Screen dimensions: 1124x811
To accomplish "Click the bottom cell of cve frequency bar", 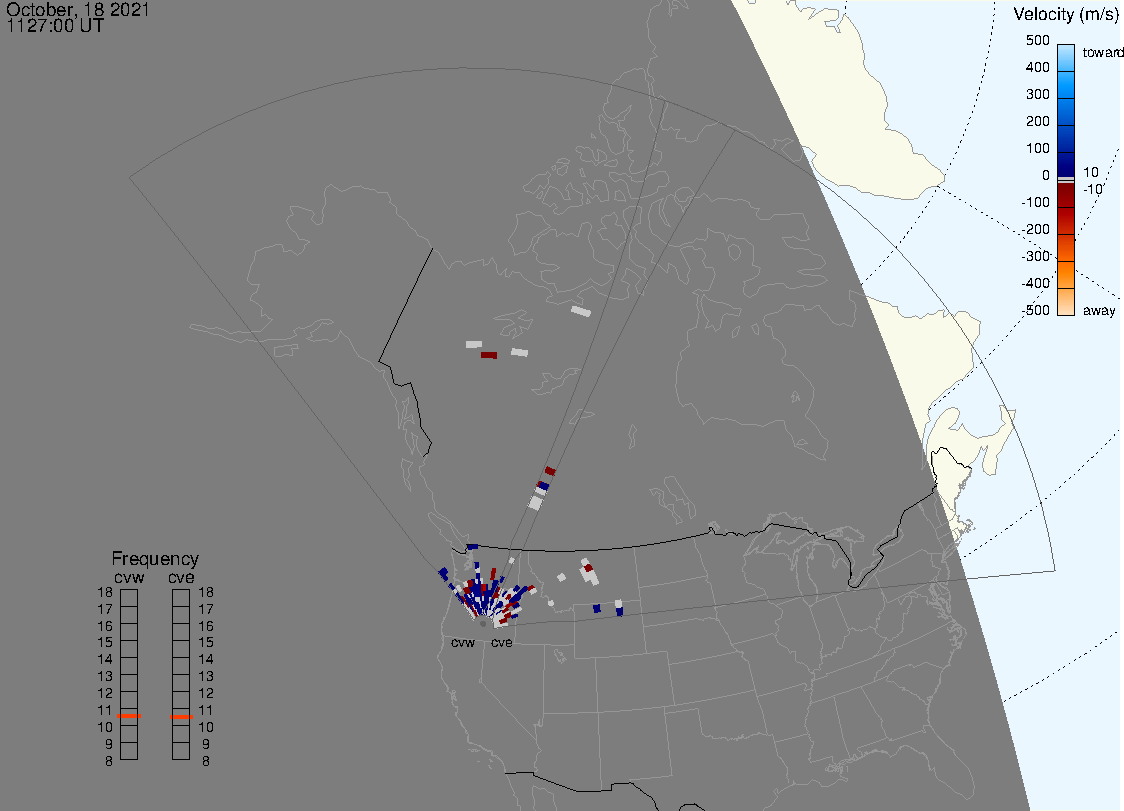I will [181, 751].
